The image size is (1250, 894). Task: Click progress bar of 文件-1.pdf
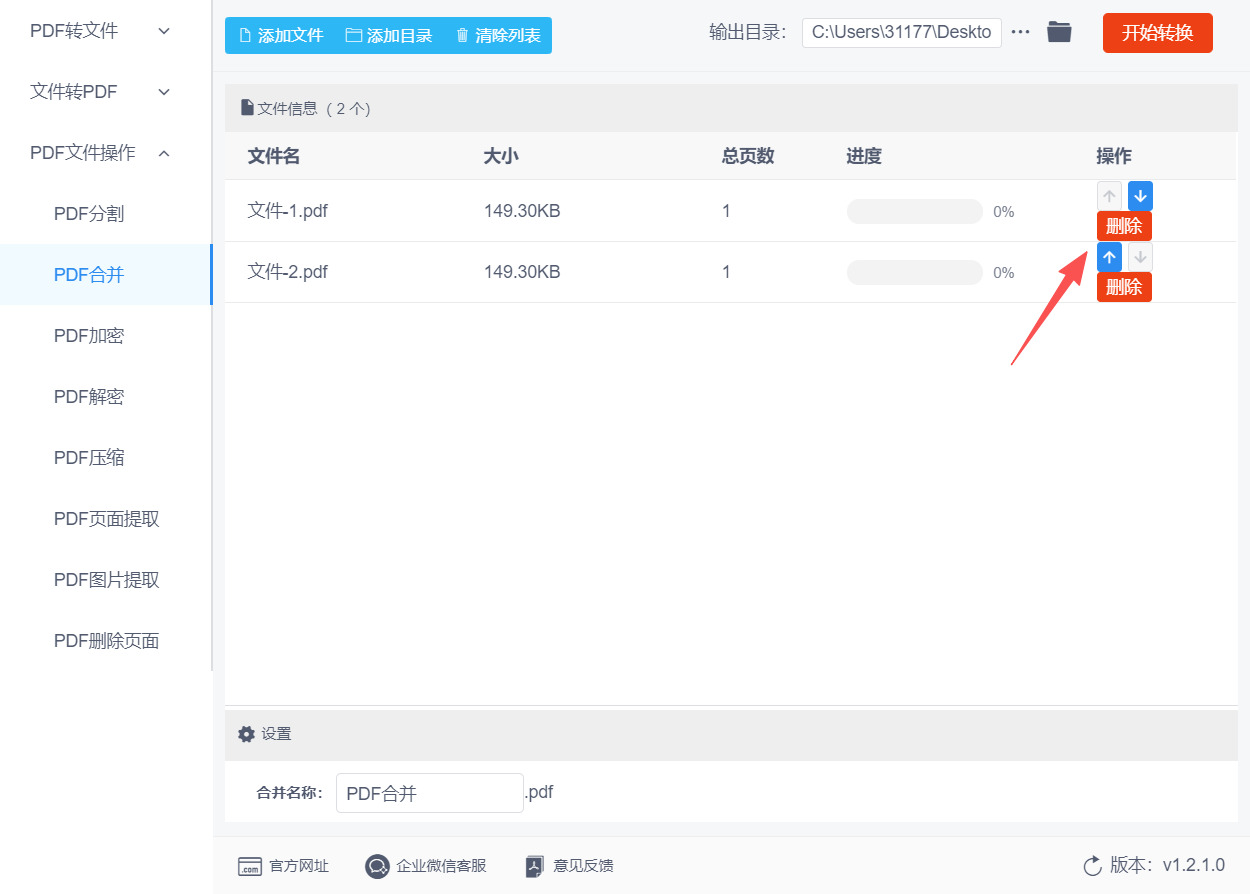(x=915, y=211)
